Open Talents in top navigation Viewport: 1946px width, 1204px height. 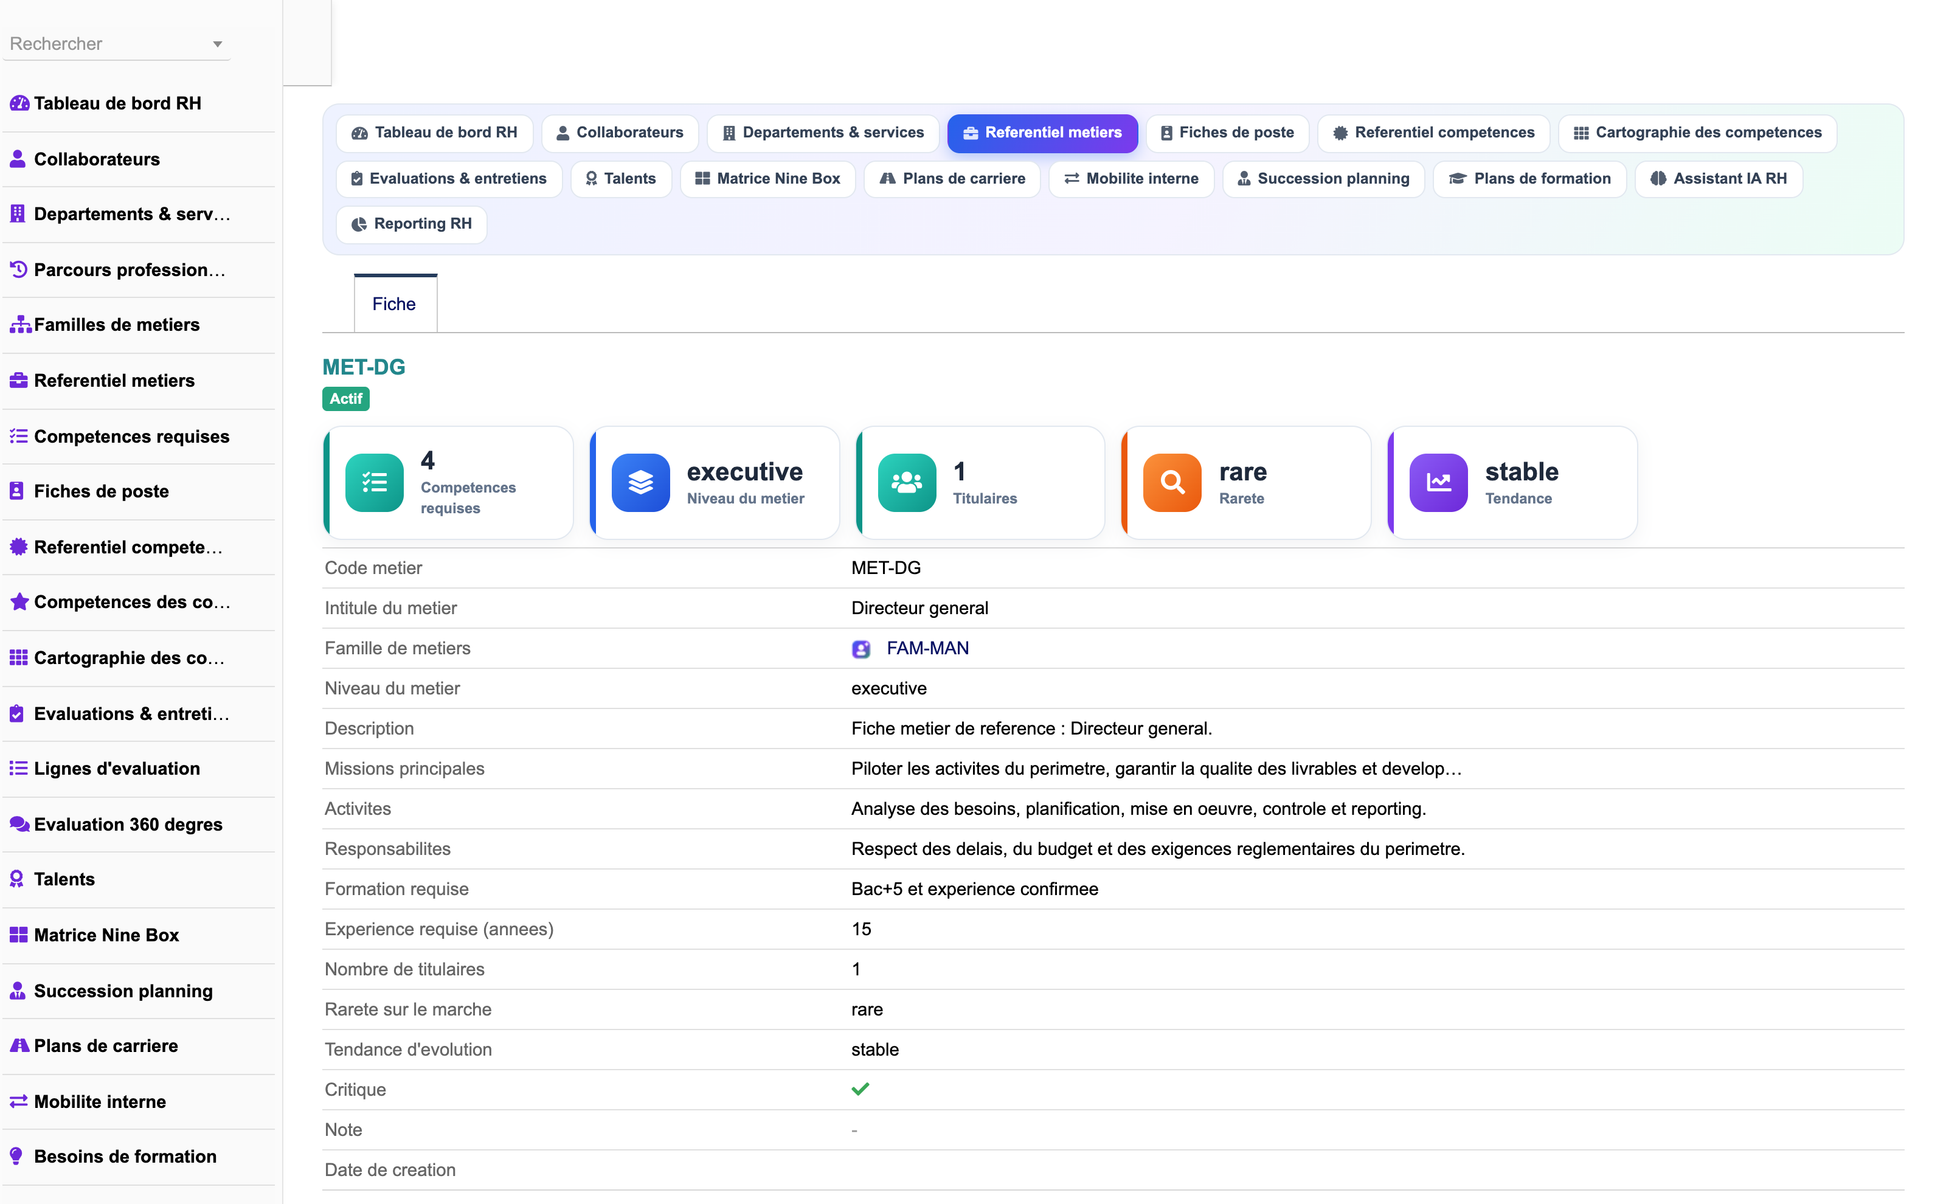pos(621,179)
